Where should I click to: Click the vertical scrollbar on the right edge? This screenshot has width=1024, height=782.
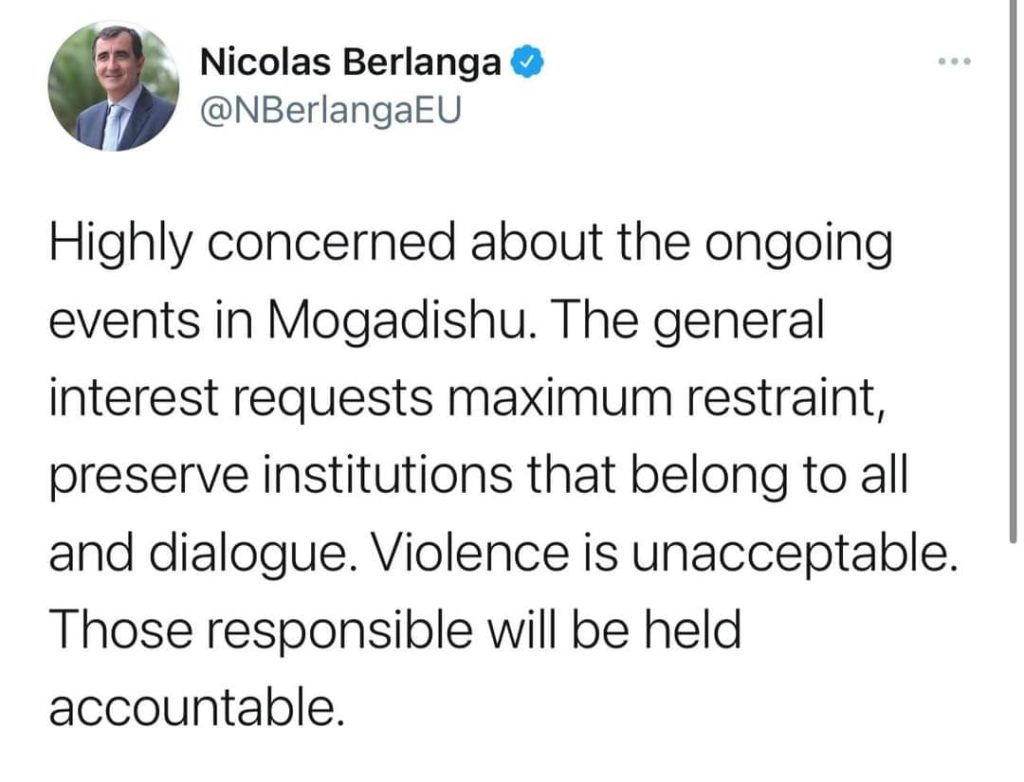[x=1012, y=271]
